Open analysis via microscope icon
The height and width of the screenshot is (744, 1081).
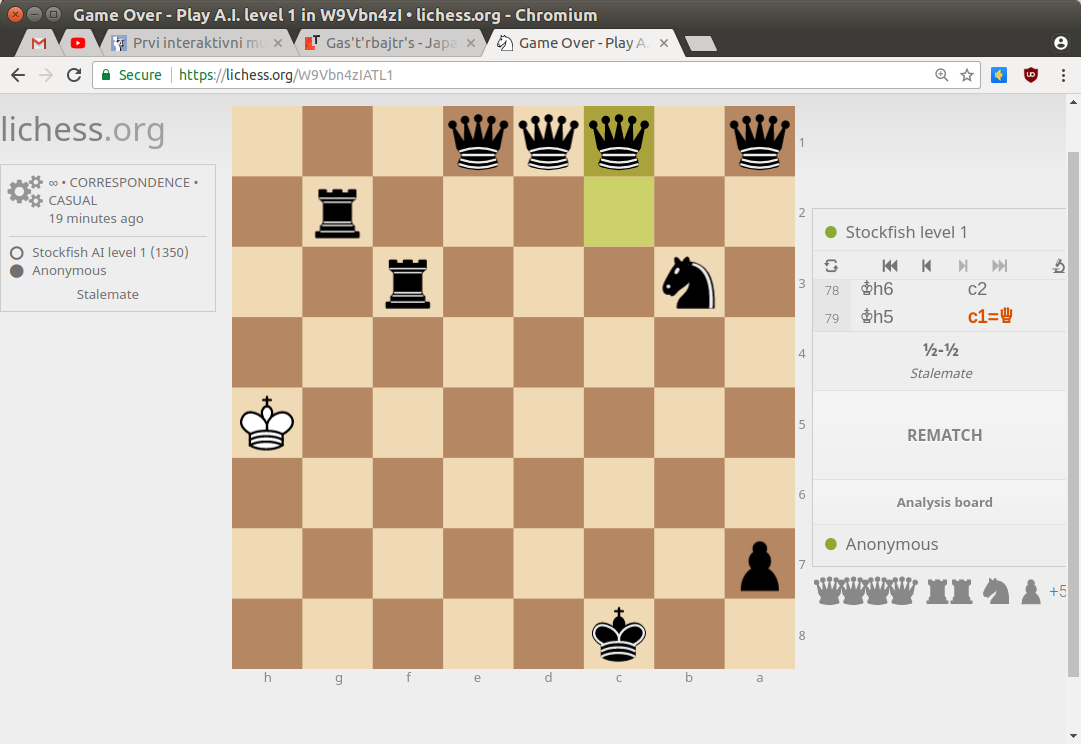[x=1059, y=265]
